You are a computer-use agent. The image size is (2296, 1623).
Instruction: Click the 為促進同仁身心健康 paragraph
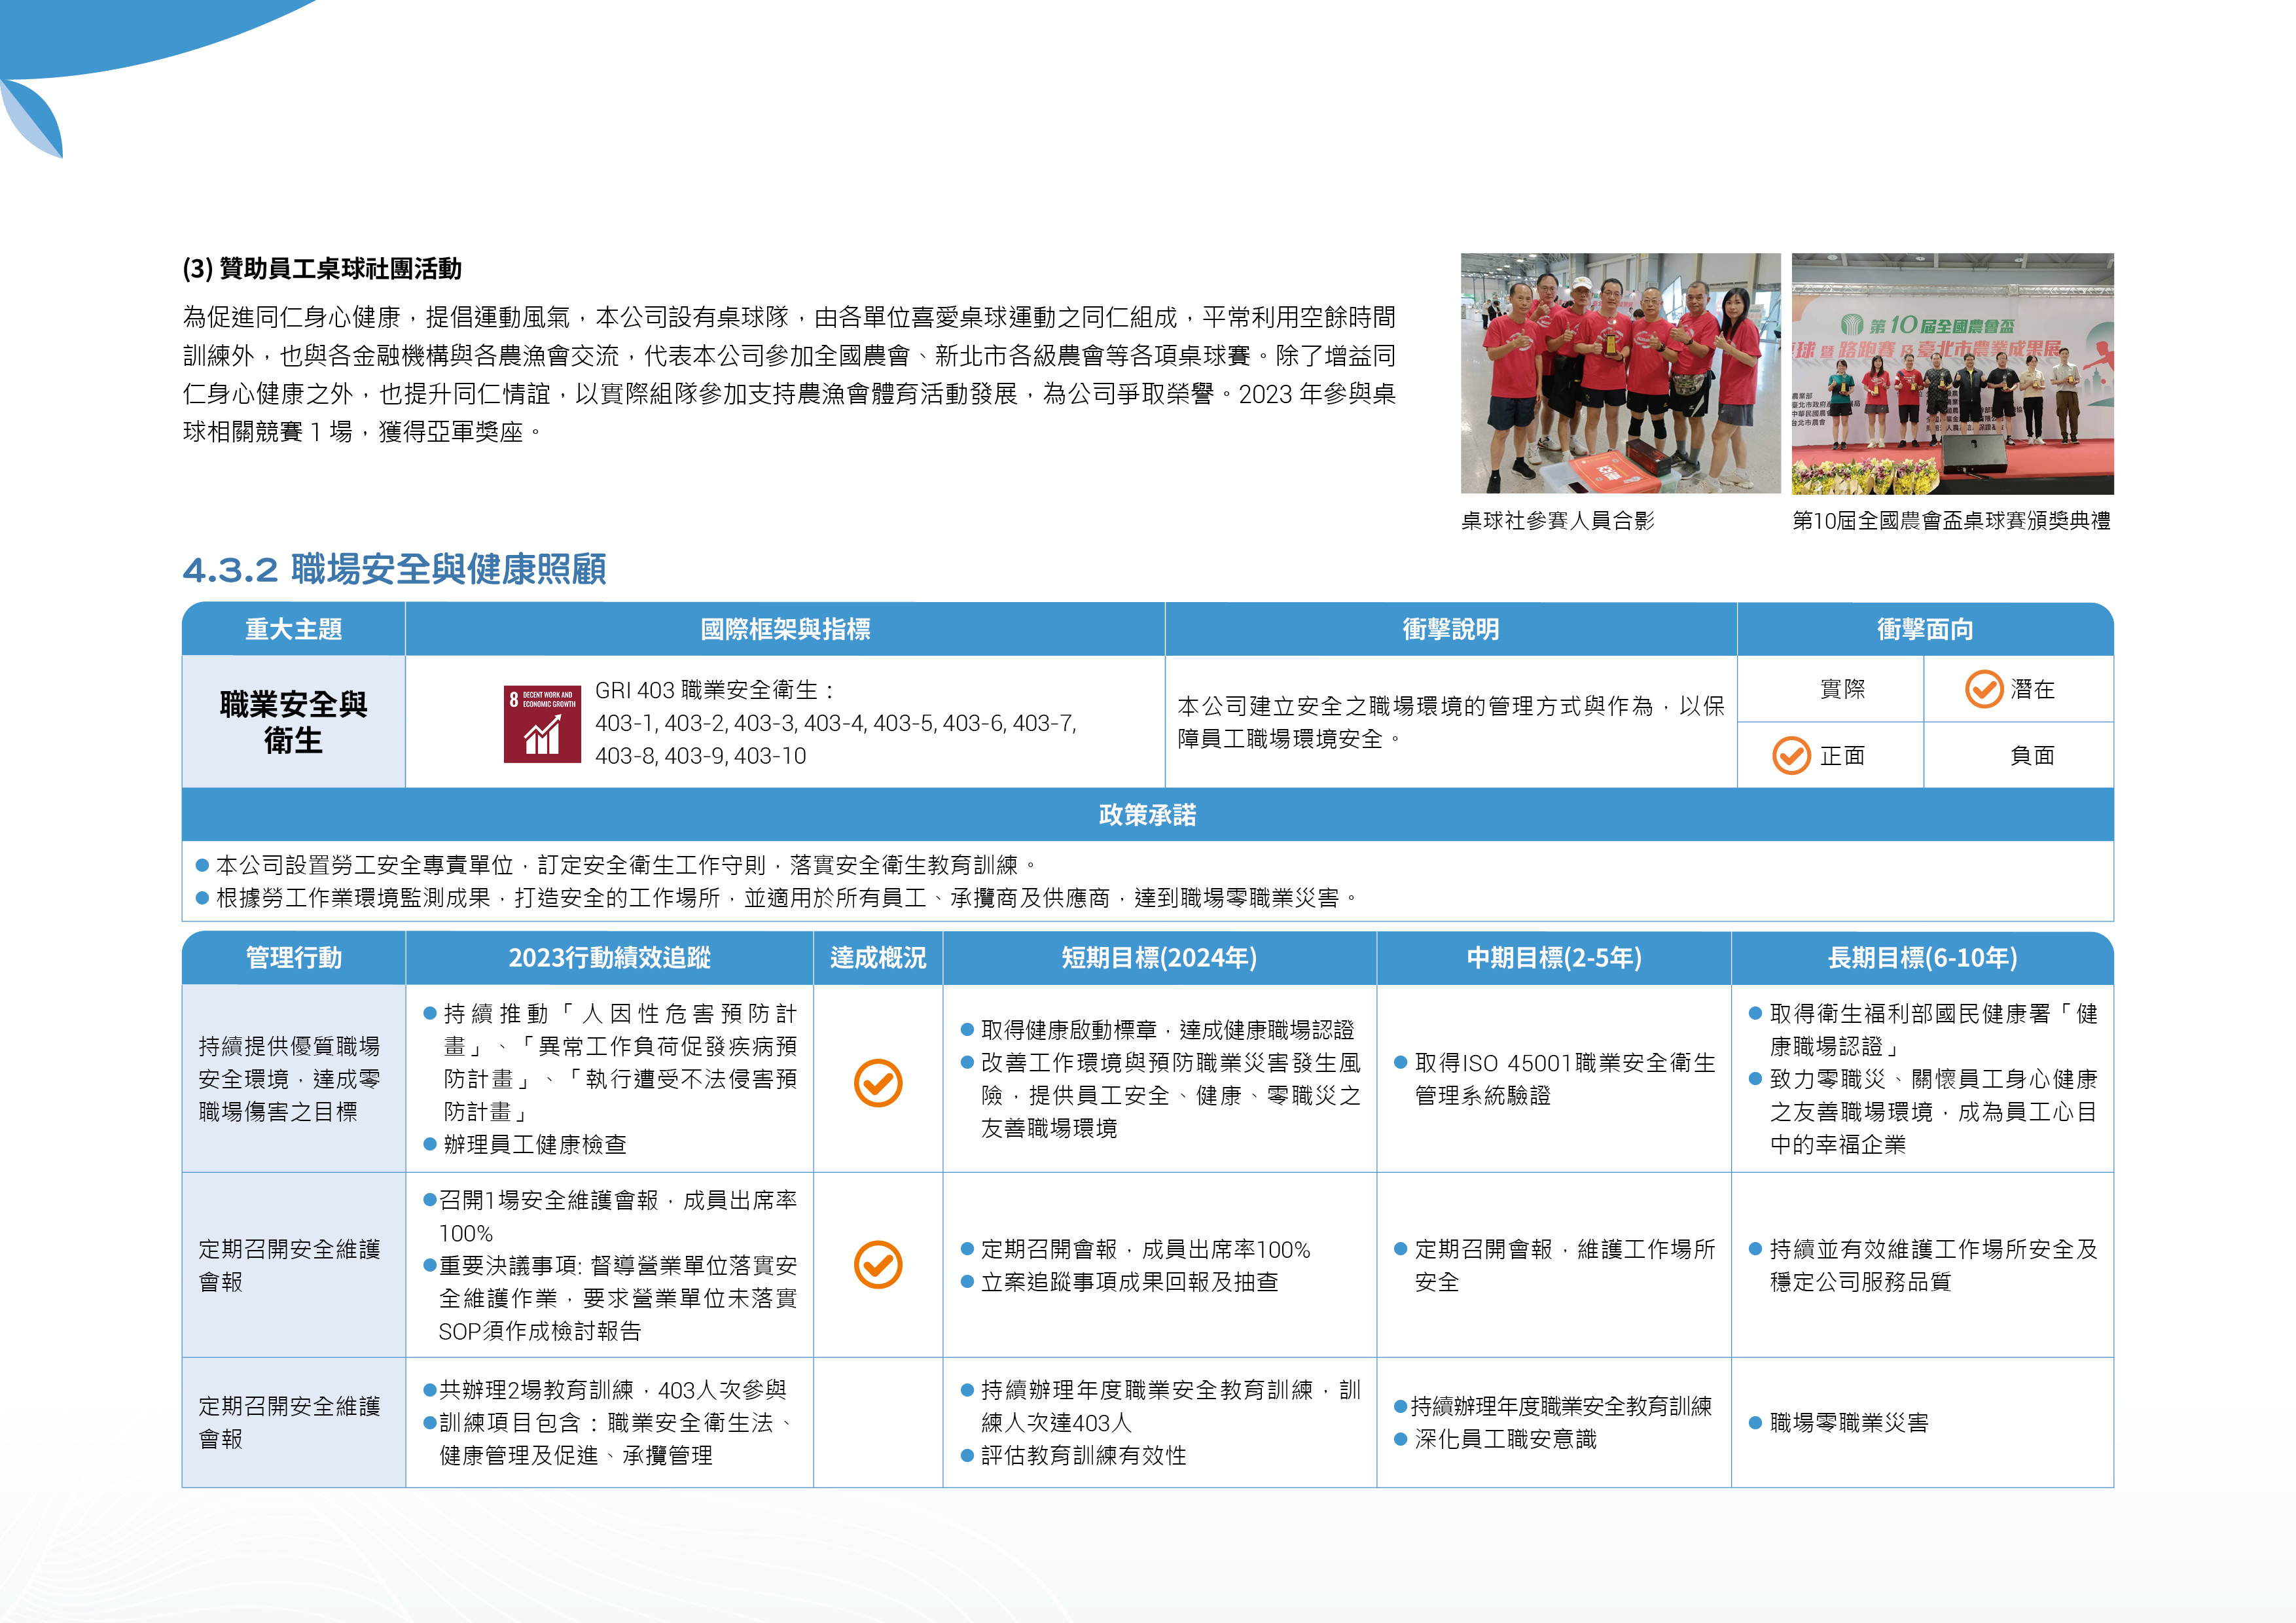click(x=789, y=374)
